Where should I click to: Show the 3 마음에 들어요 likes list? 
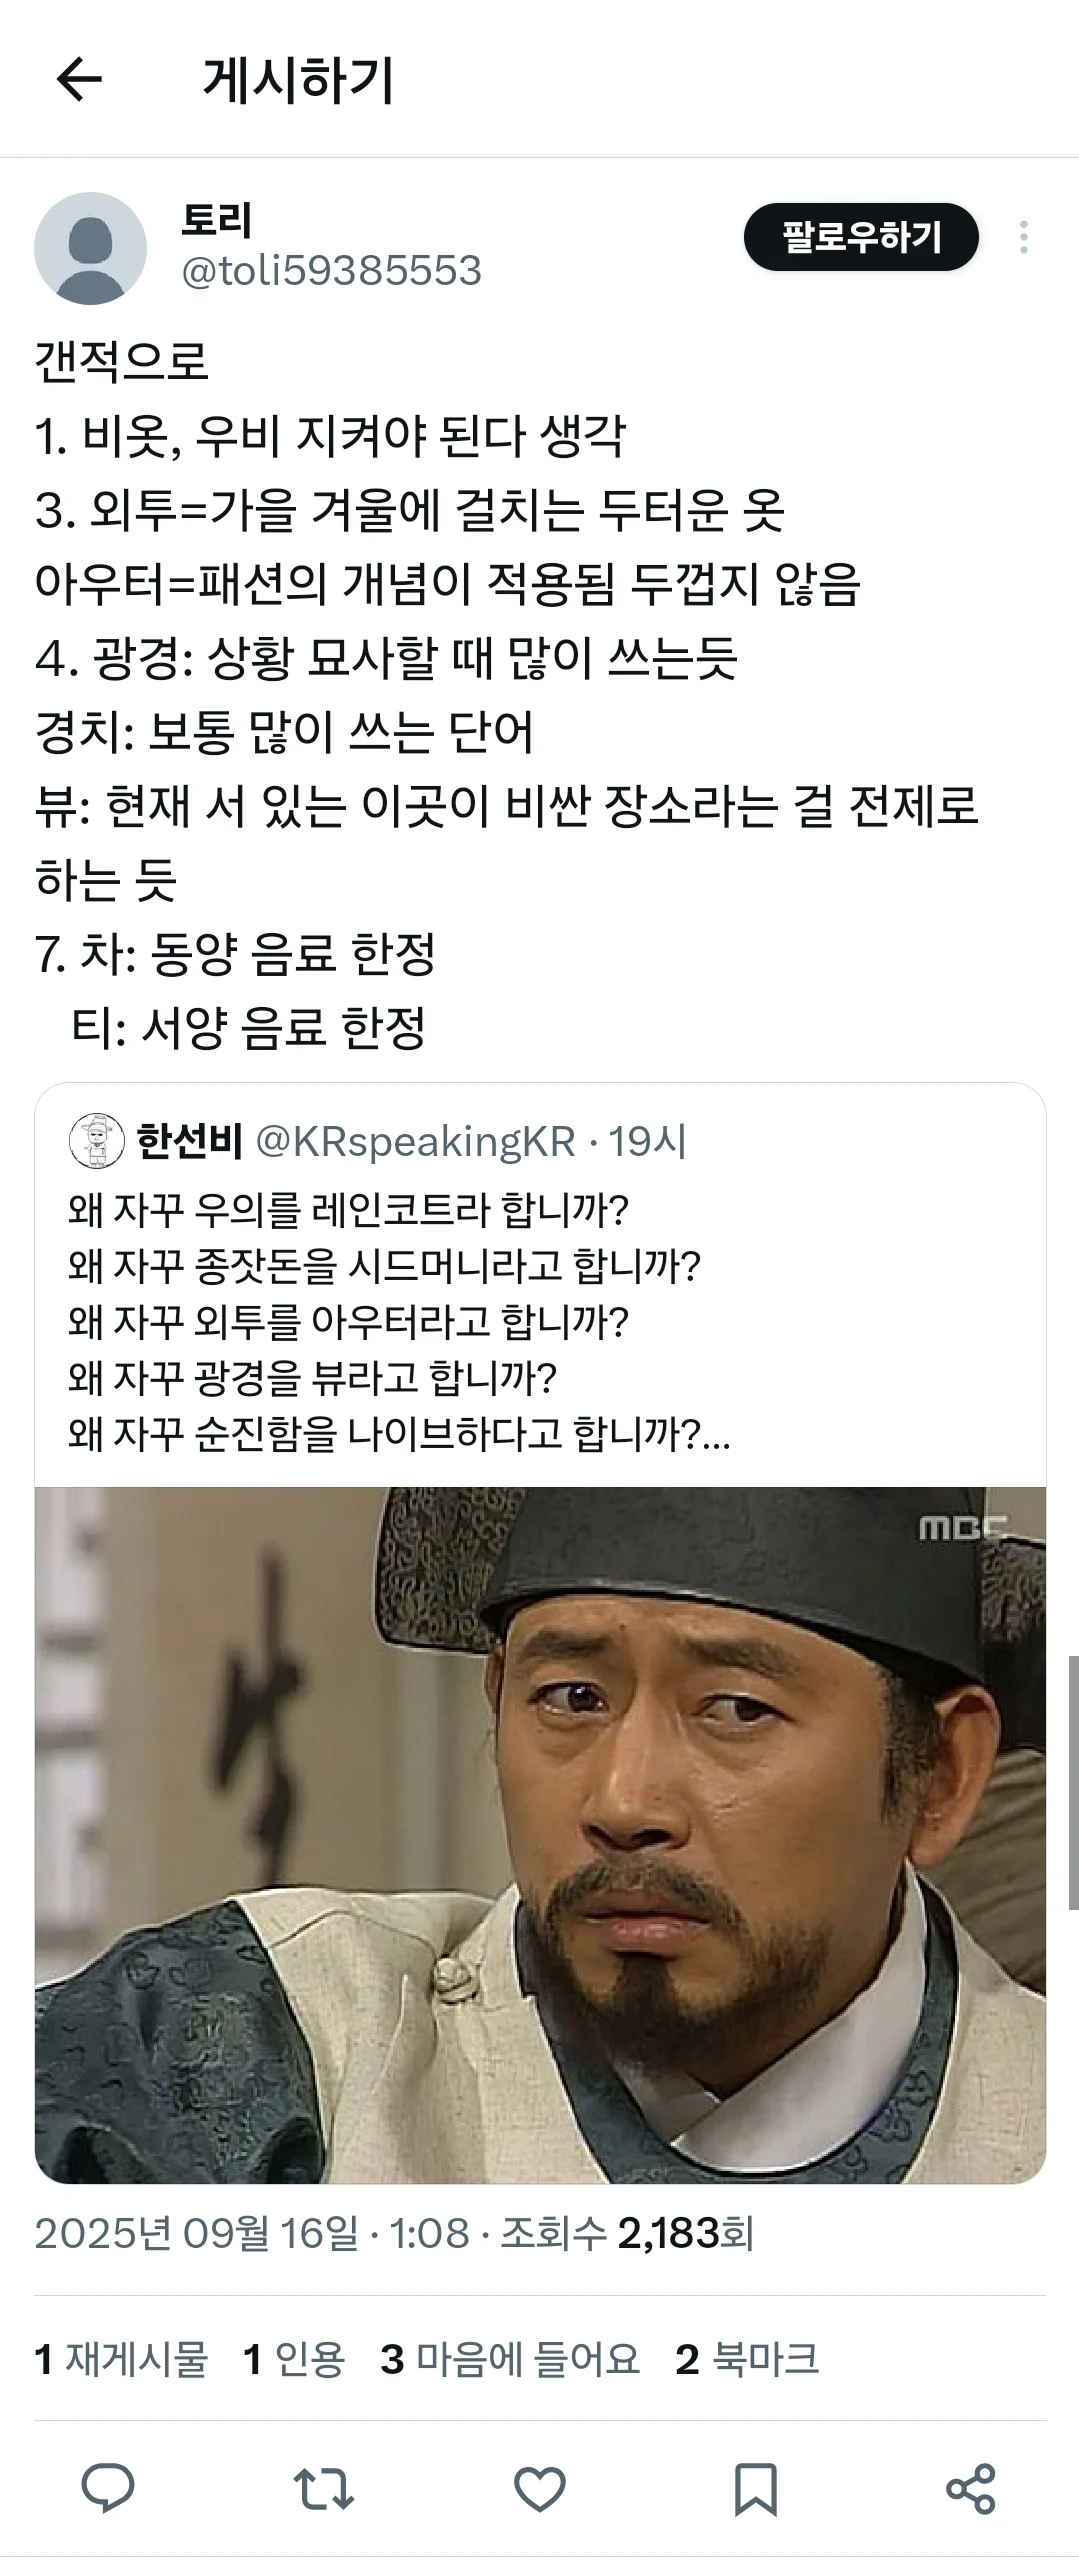(x=510, y=2359)
